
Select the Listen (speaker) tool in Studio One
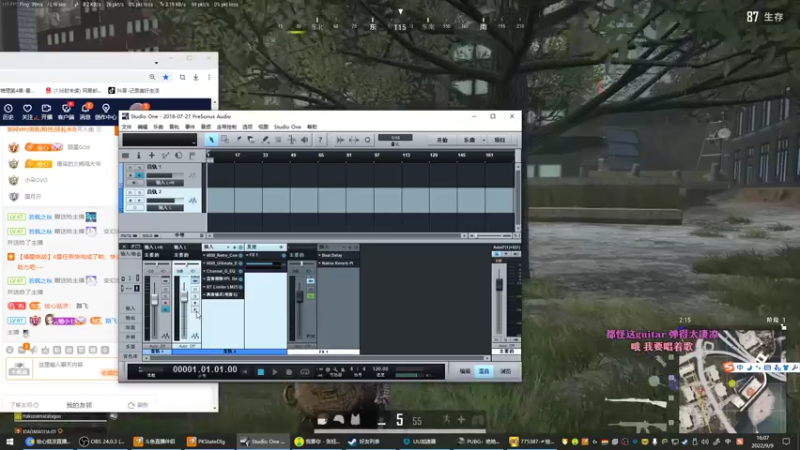click(x=305, y=140)
